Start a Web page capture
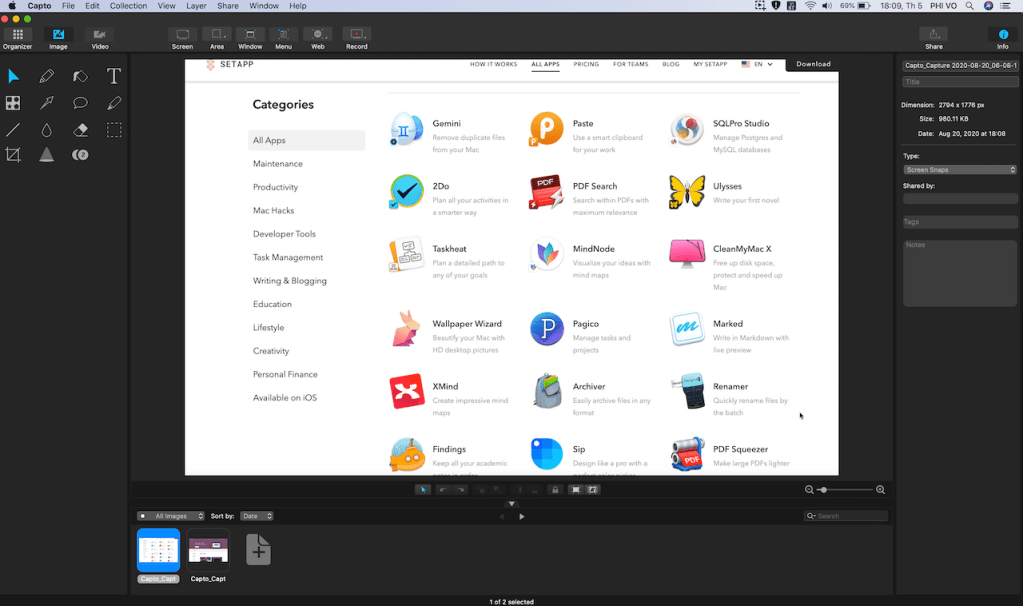Screen dimensions: 1023x606 point(317,39)
